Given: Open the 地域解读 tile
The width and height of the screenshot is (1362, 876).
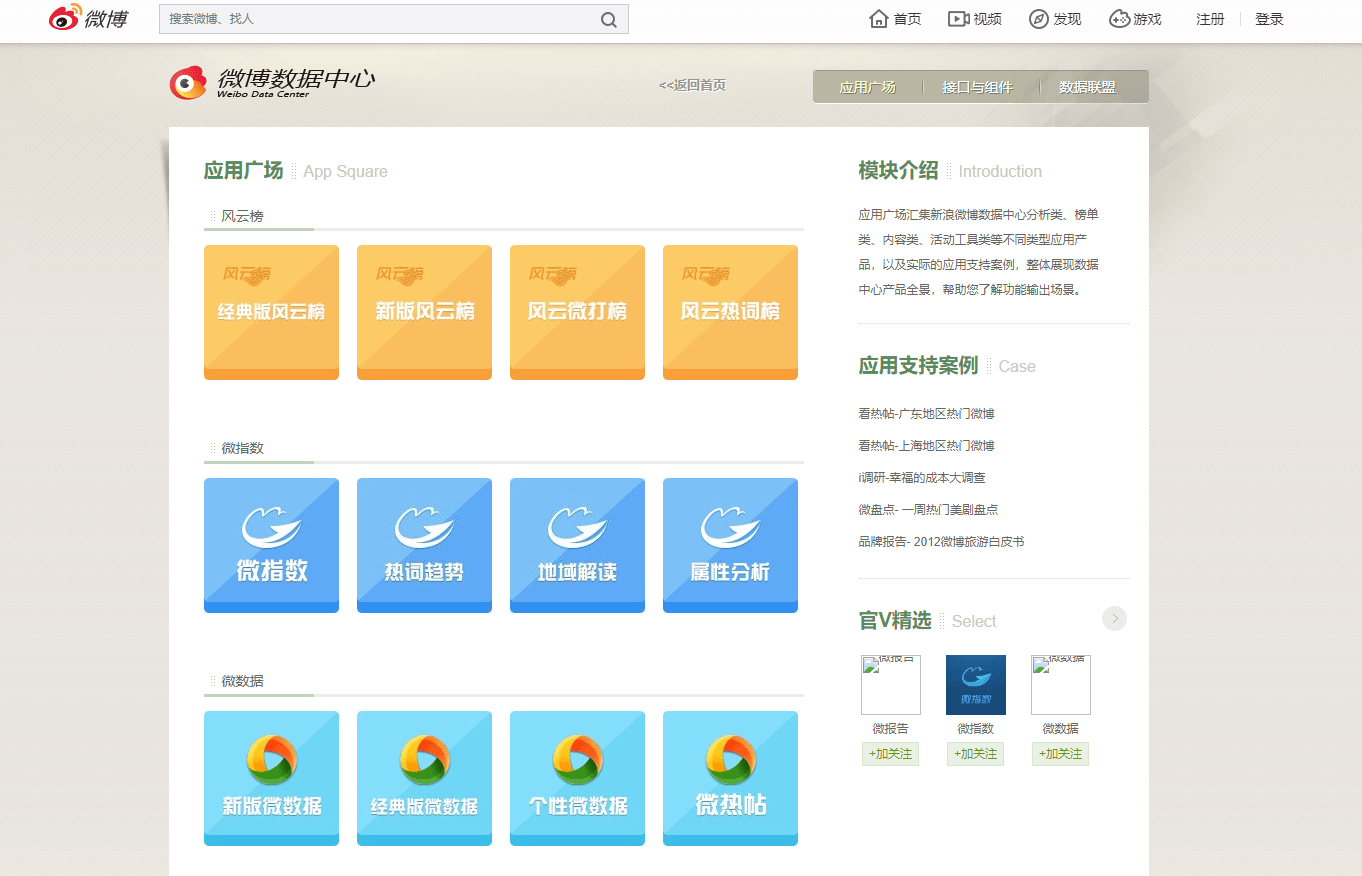Looking at the screenshot, I should tap(577, 545).
